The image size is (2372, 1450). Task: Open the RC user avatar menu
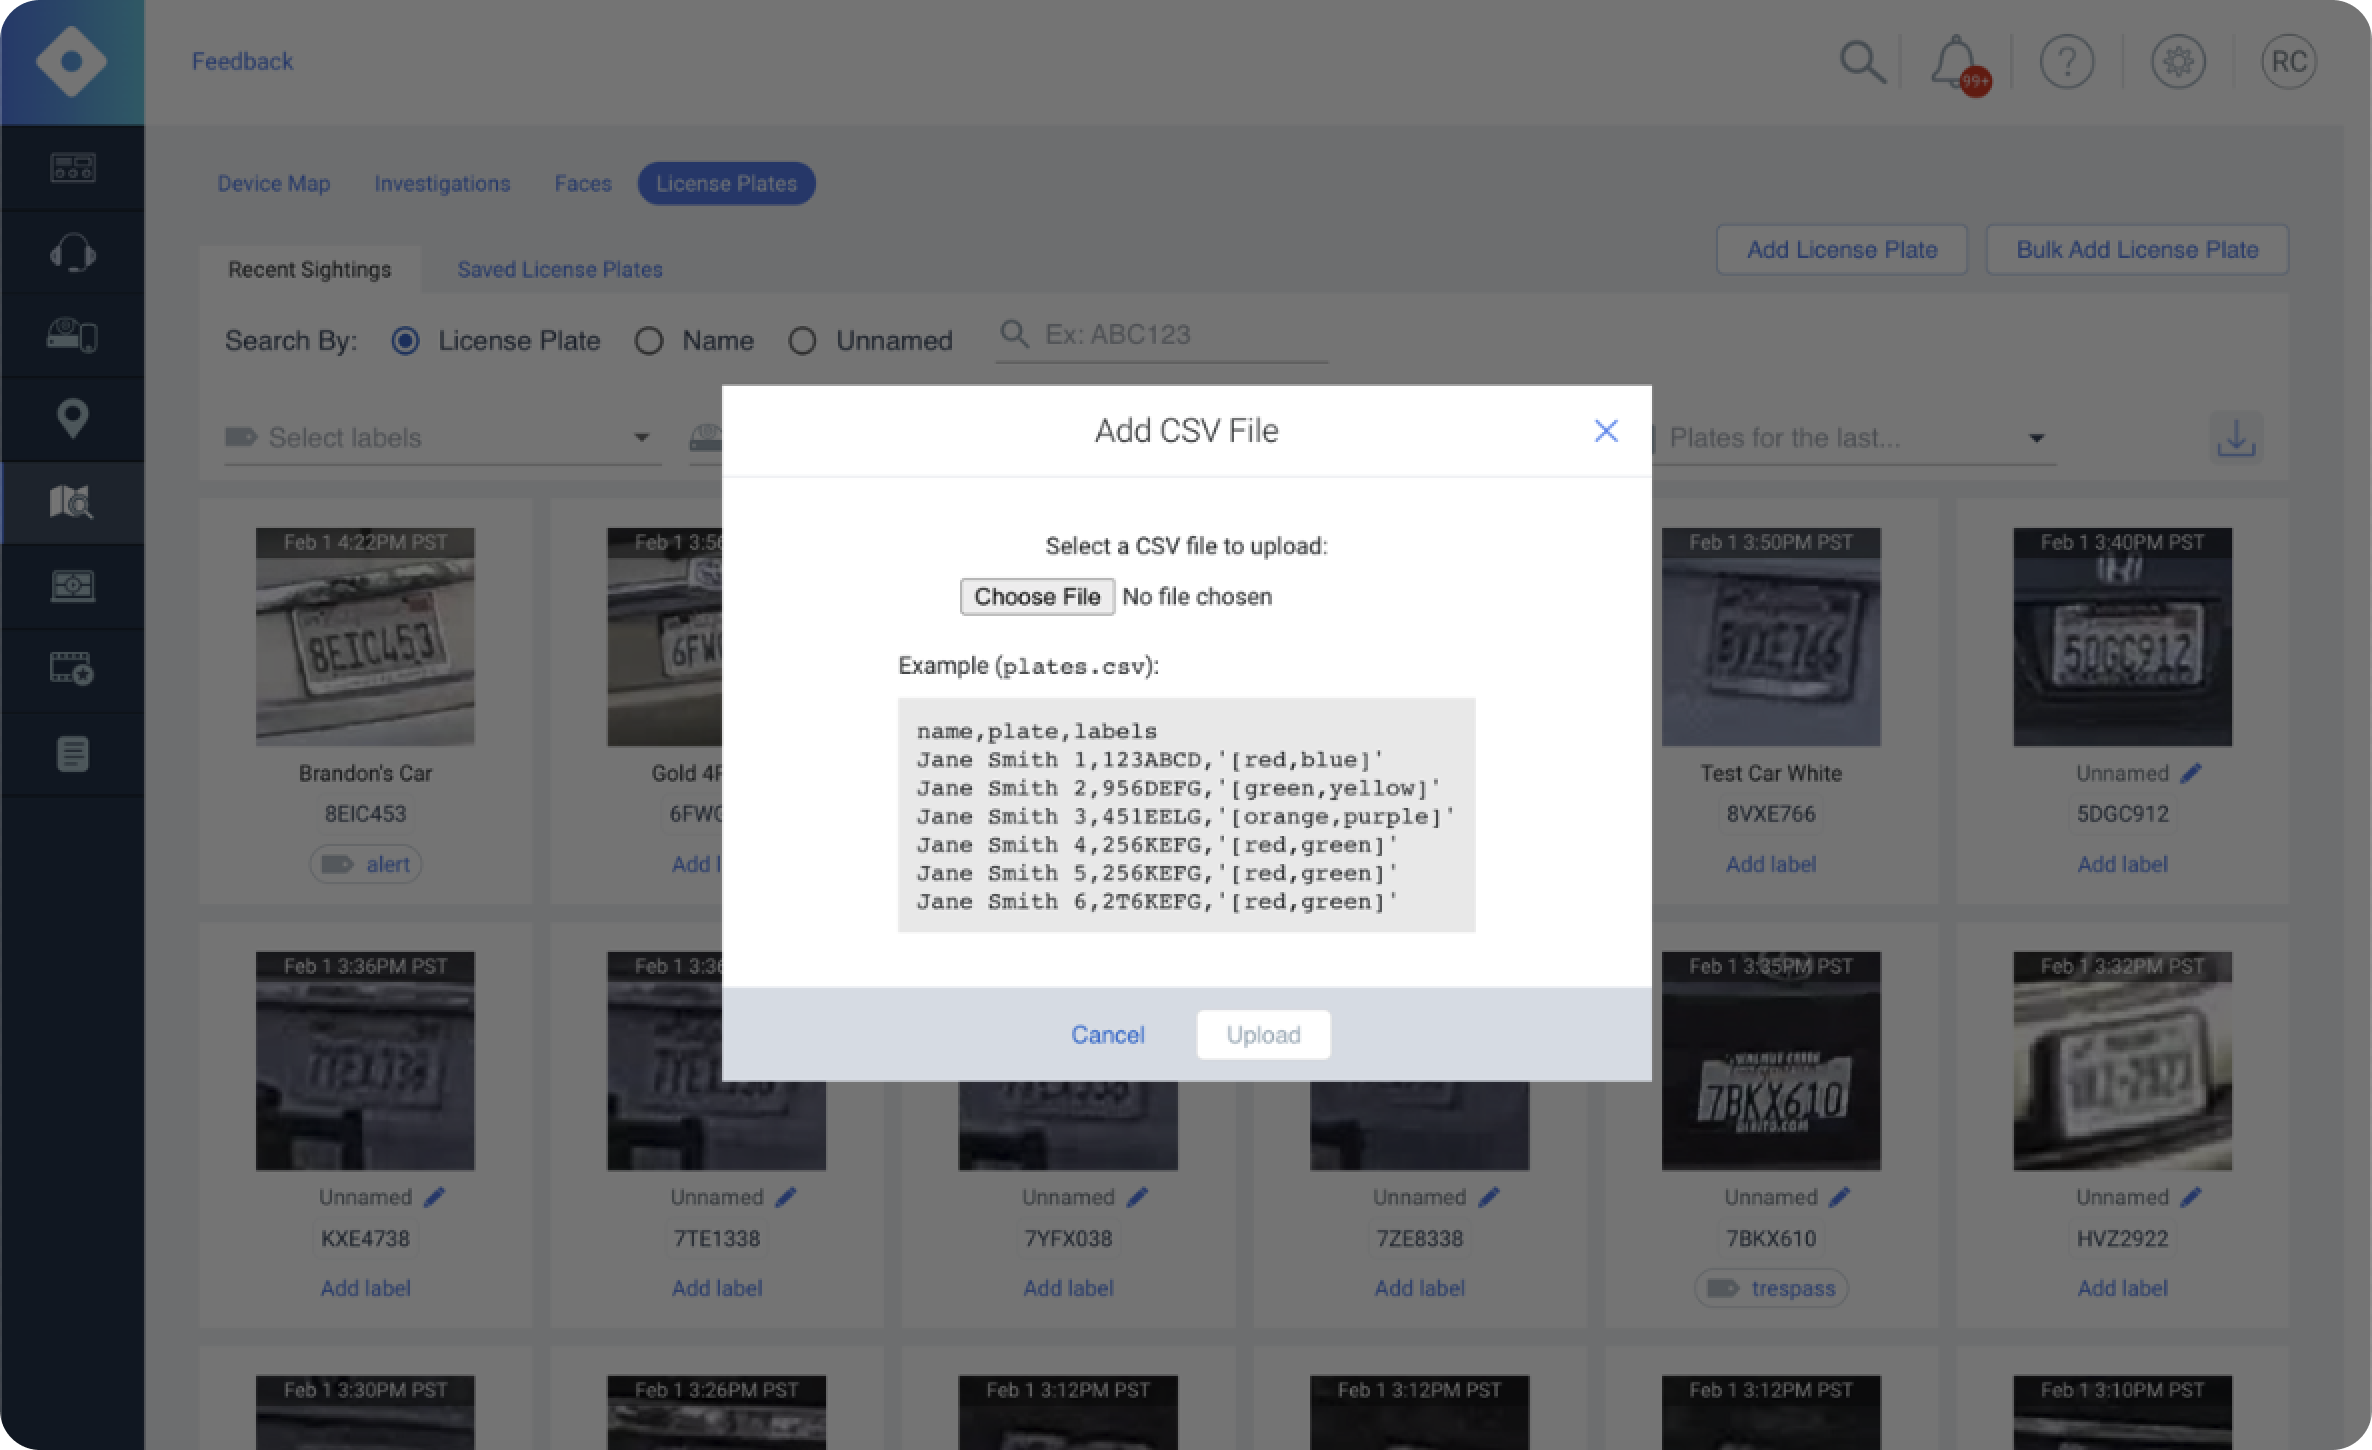tap(2288, 62)
